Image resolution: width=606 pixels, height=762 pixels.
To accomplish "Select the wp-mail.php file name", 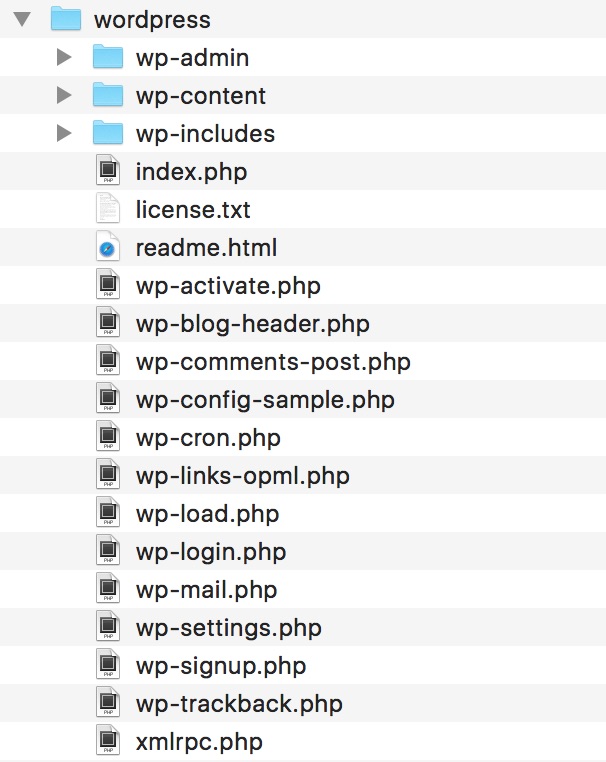I will pyautogui.click(x=206, y=590).
